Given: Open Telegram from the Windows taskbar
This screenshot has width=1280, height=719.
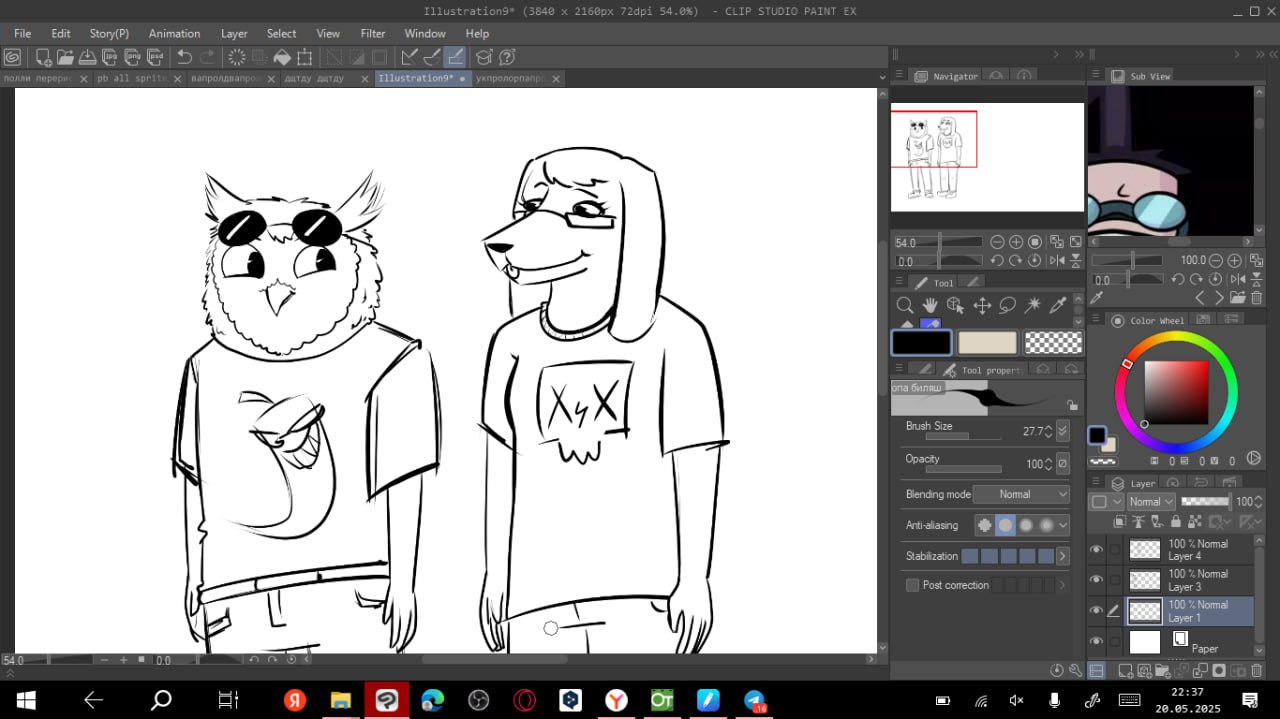Looking at the screenshot, I should 754,700.
